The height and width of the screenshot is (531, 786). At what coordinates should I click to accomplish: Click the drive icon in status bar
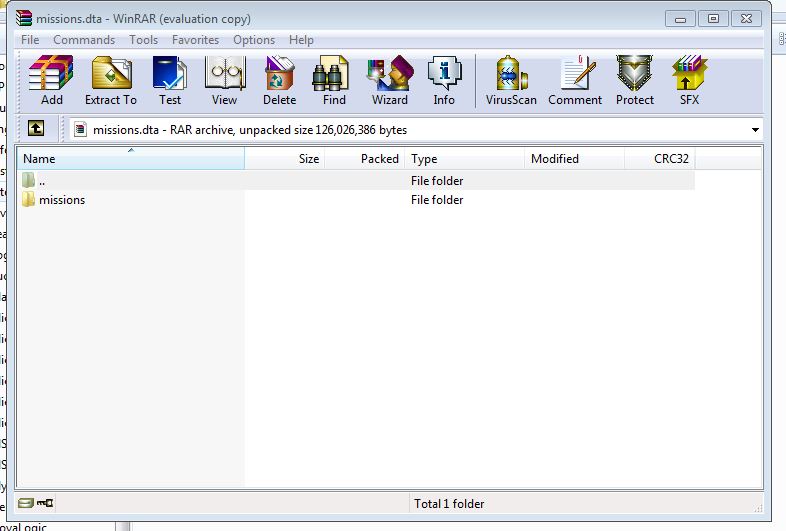tap(25, 502)
